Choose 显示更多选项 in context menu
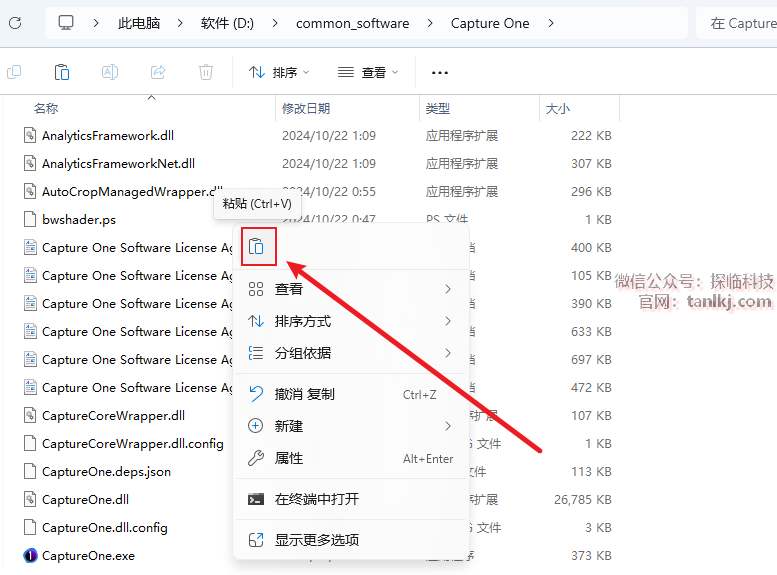Screen dimensions: 777x575 point(351,540)
